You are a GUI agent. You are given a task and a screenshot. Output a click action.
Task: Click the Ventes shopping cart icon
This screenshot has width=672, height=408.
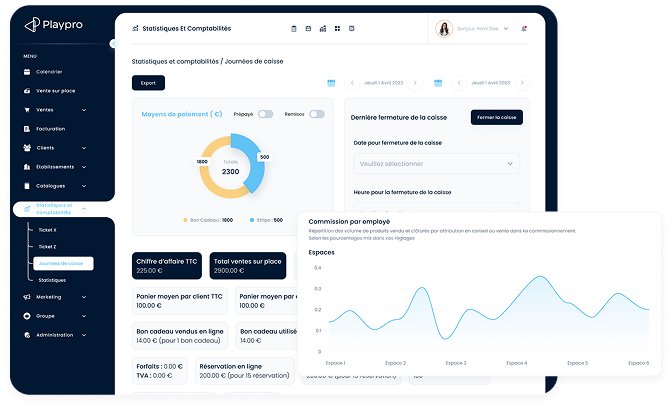[27, 110]
